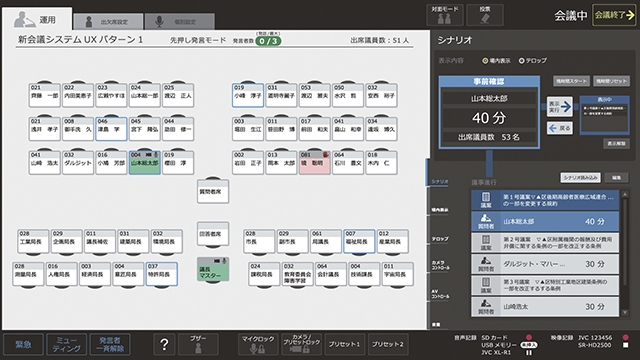Open the 対面モード face-to-face mode icon
This screenshot has height=360, width=640.
tap(444, 15)
